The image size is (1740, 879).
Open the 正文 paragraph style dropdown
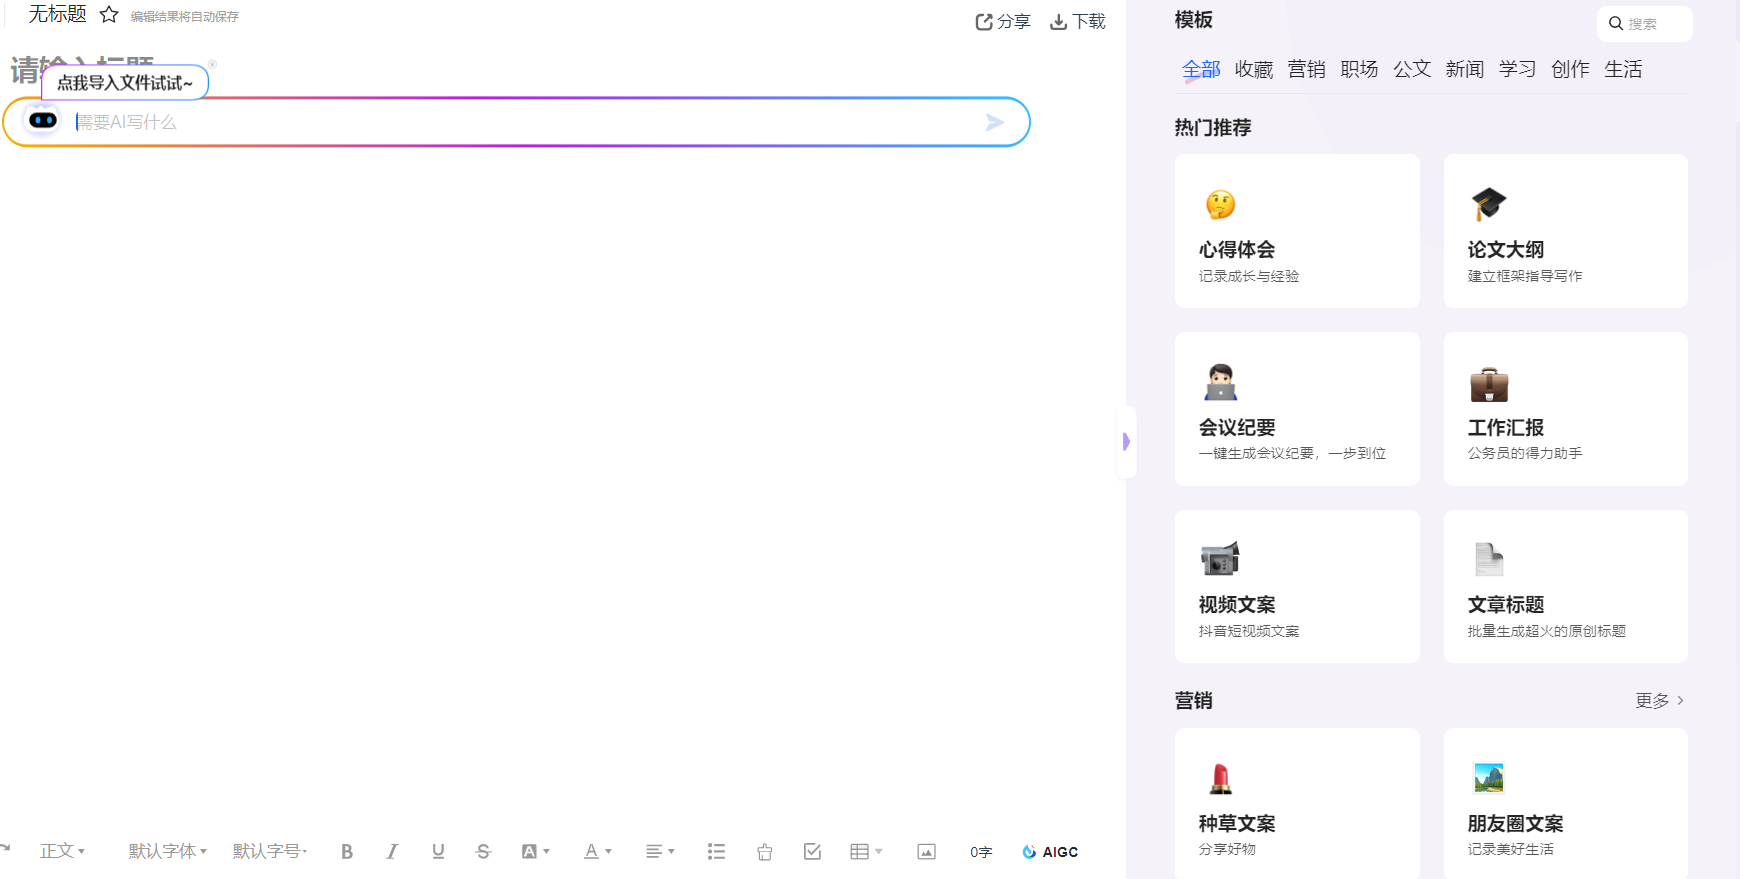pyautogui.click(x=63, y=851)
